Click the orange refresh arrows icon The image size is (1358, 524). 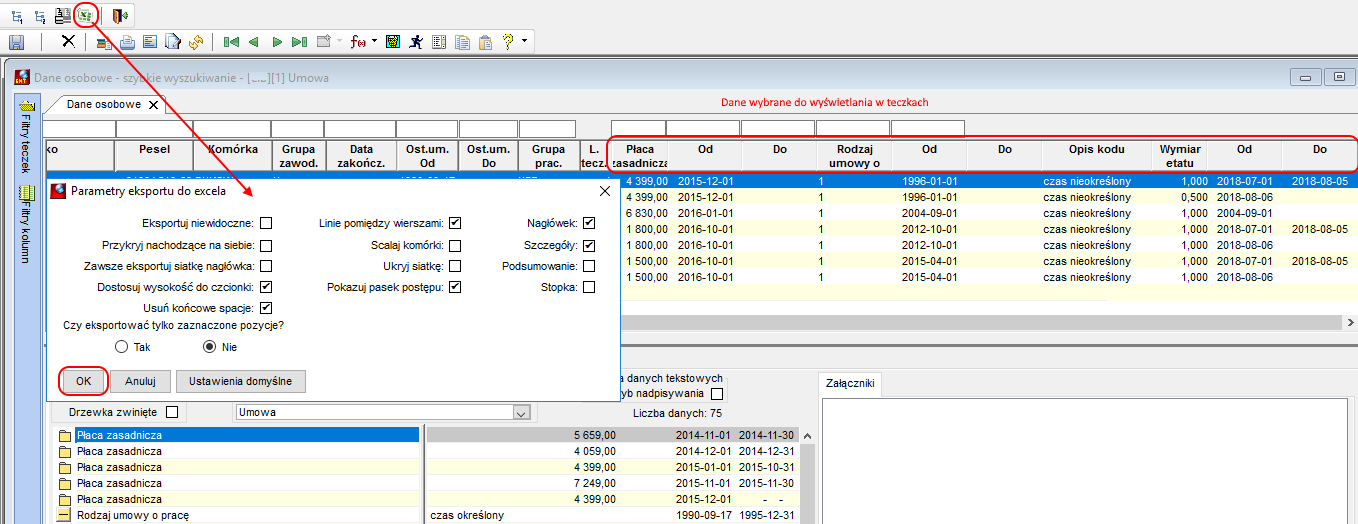(x=195, y=42)
